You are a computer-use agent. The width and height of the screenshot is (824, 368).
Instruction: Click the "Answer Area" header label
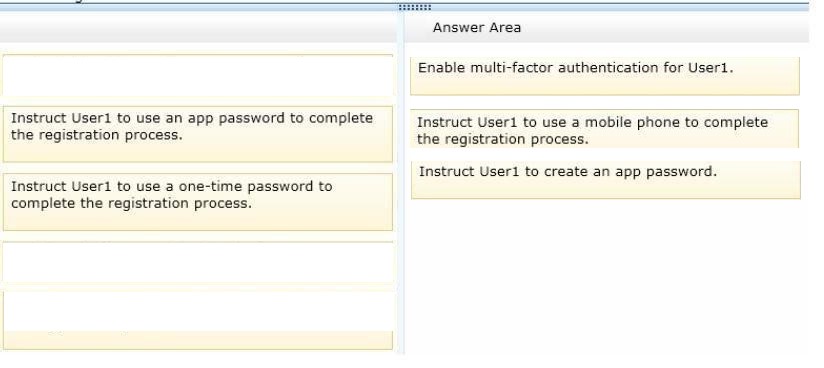[477, 28]
